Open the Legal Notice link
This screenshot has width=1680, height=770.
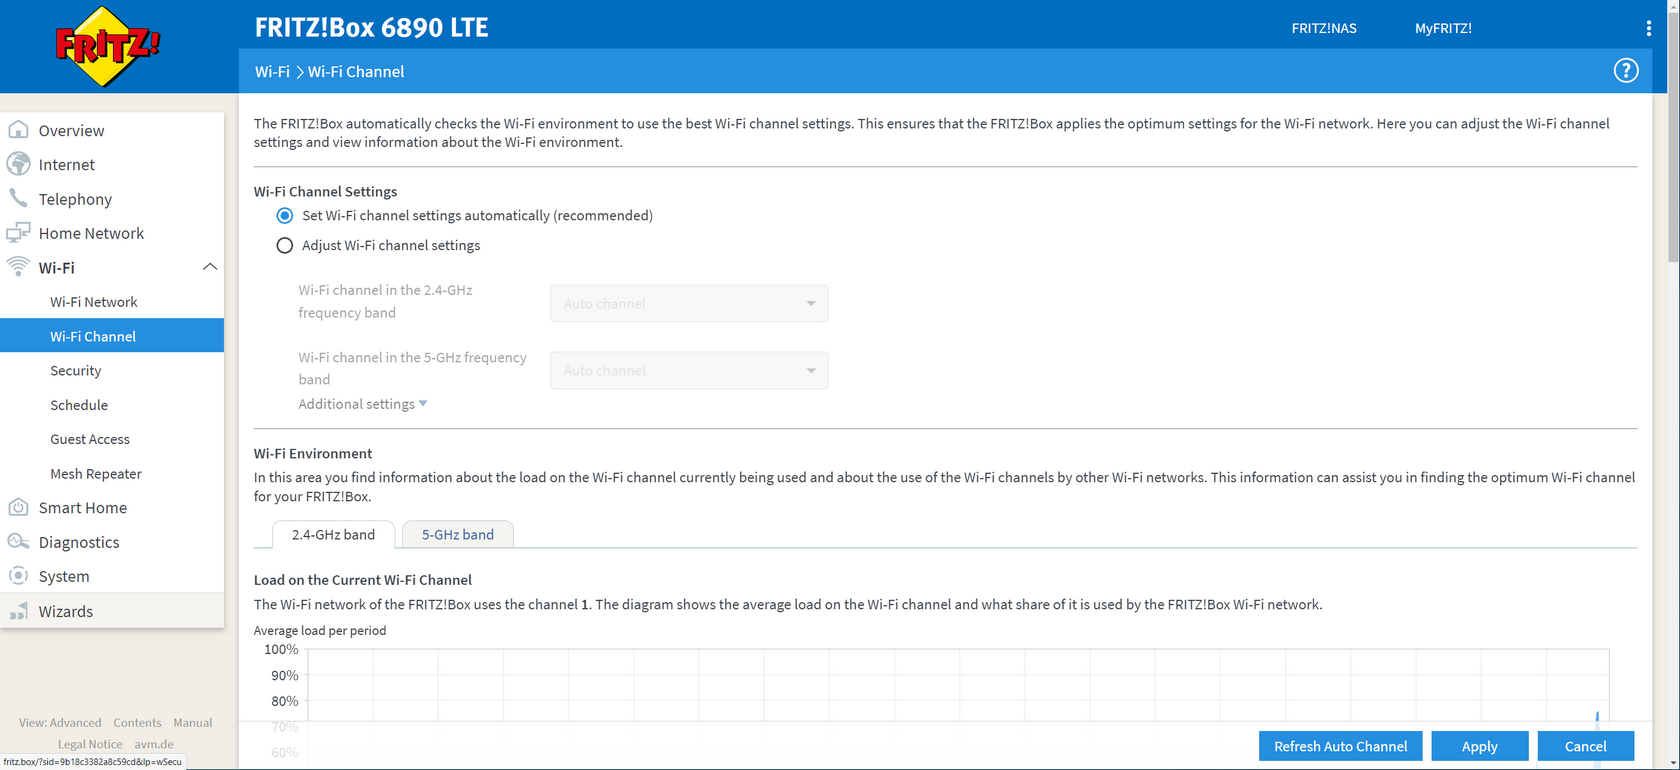click(90, 744)
